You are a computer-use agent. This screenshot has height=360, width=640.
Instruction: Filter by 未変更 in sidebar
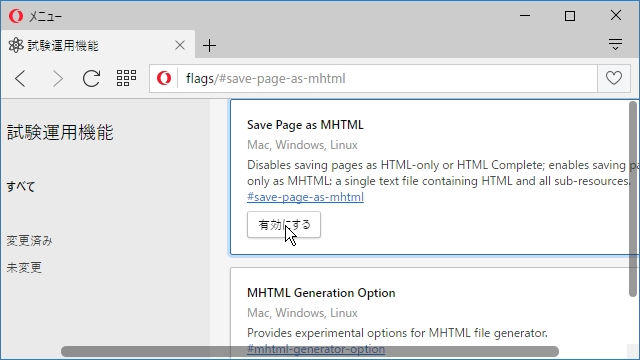[x=24, y=268]
